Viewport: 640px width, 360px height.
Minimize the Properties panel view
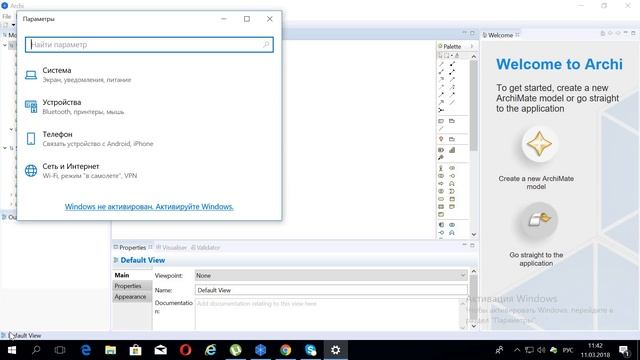(x=464, y=245)
